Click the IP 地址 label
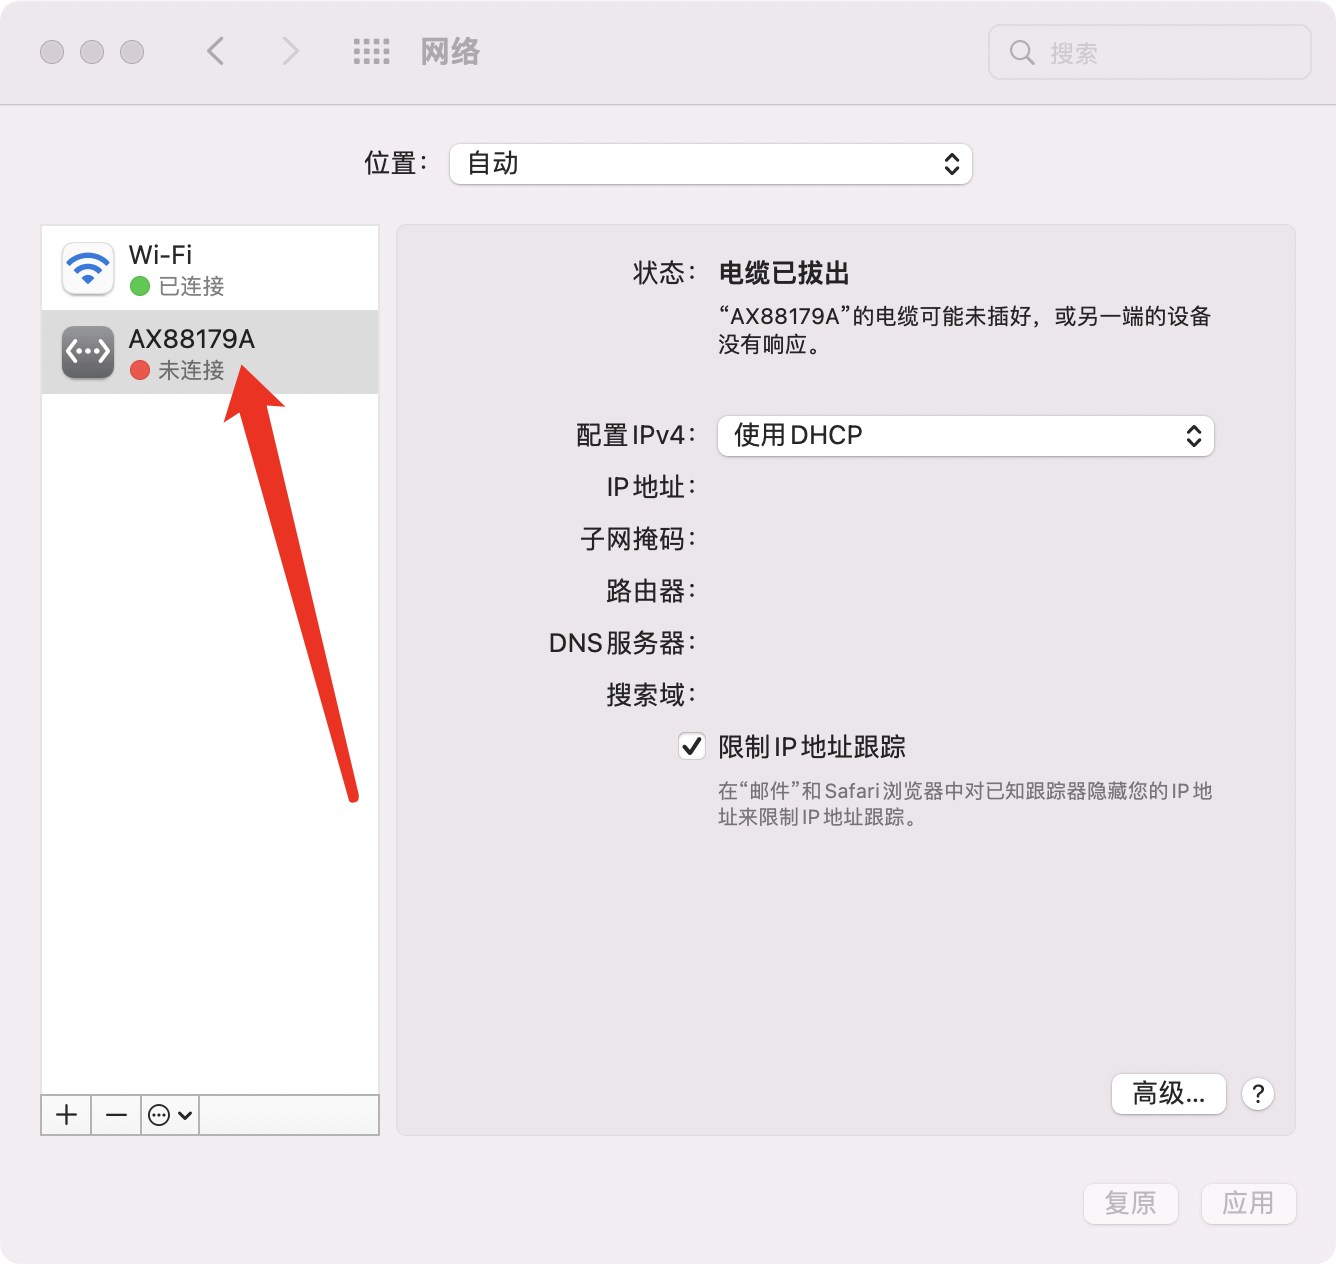 [x=650, y=487]
